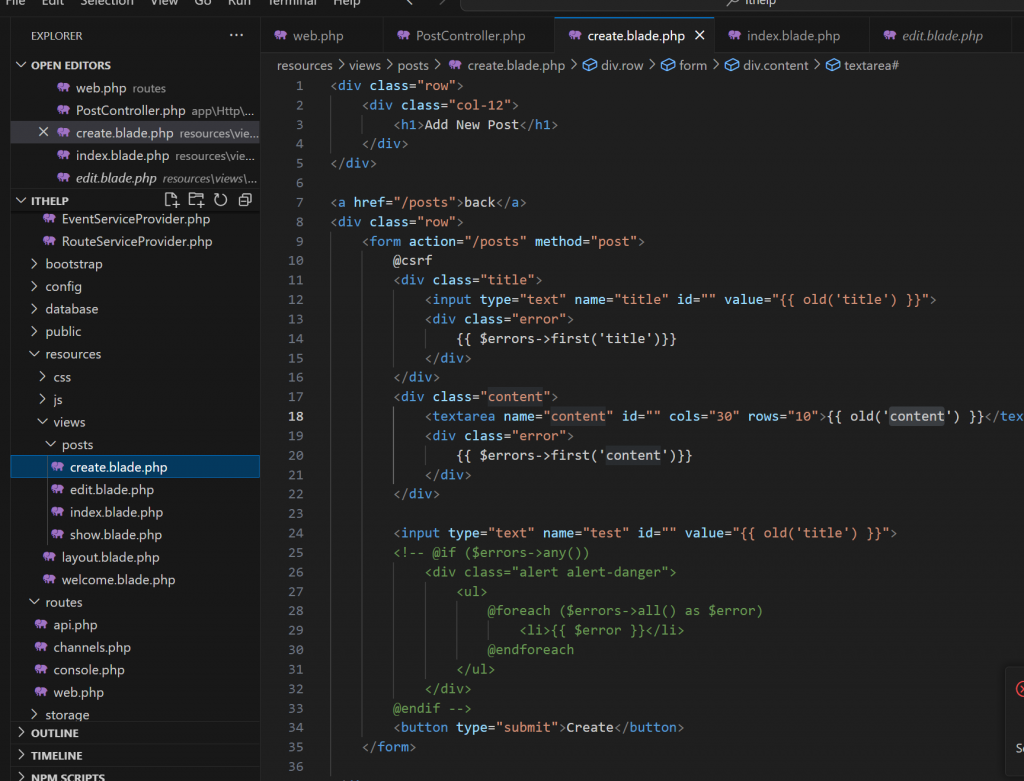1024x781 pixels.
Task: Switch to the PostController.php tab
Action: pyautogui.click(x=470, y=36)
